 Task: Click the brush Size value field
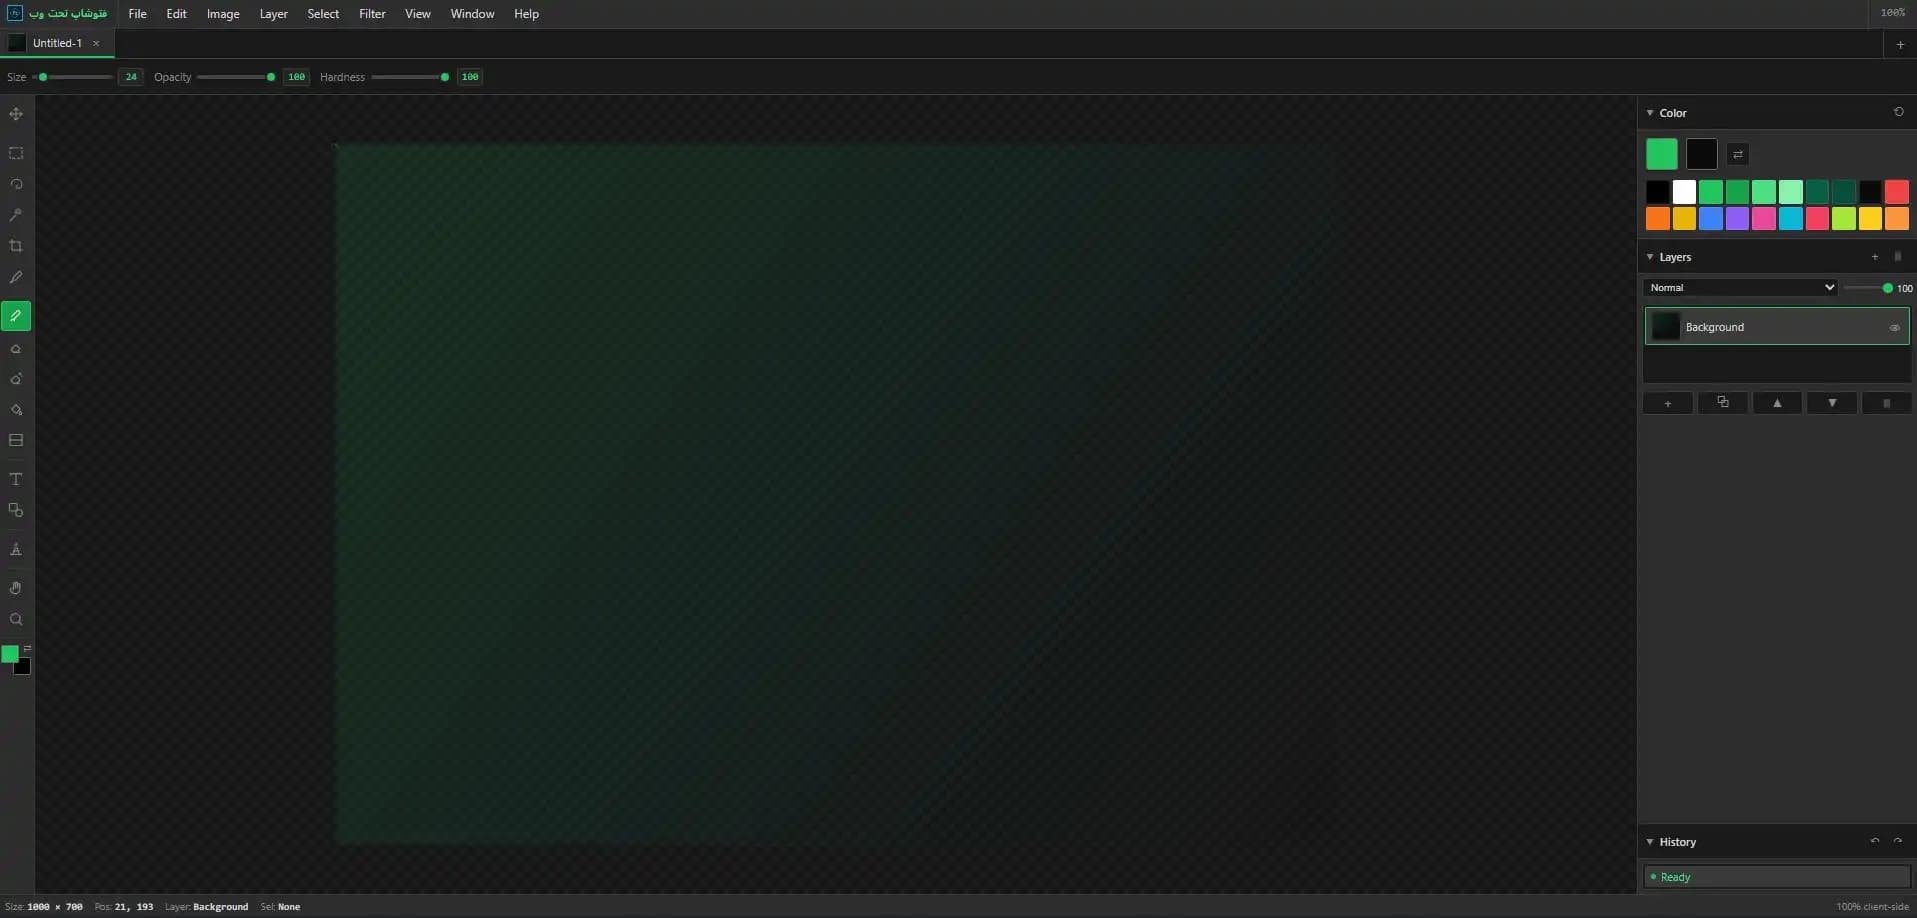pyautogui.click(x=131, y=77)
